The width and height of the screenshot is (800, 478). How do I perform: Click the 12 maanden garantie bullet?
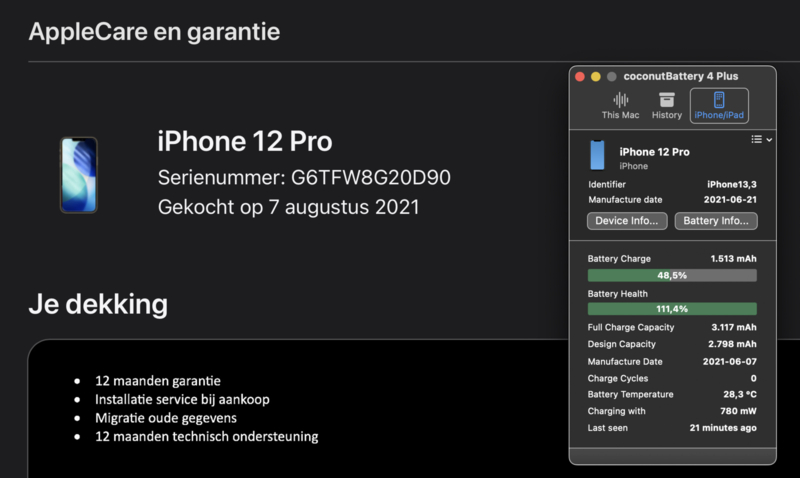pos(158,381)
